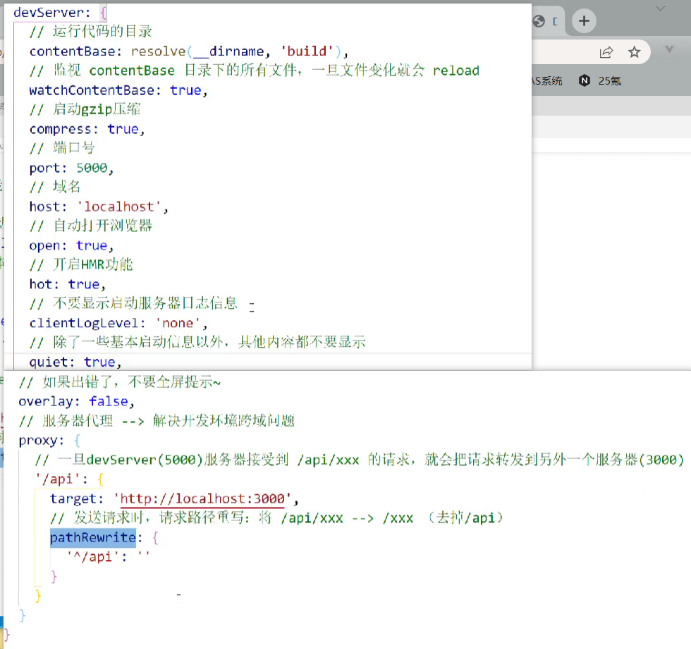The image size is (691, 649).
Task: Click the comment '// 开启HMR功能'
Action: (x=81, y=264)
